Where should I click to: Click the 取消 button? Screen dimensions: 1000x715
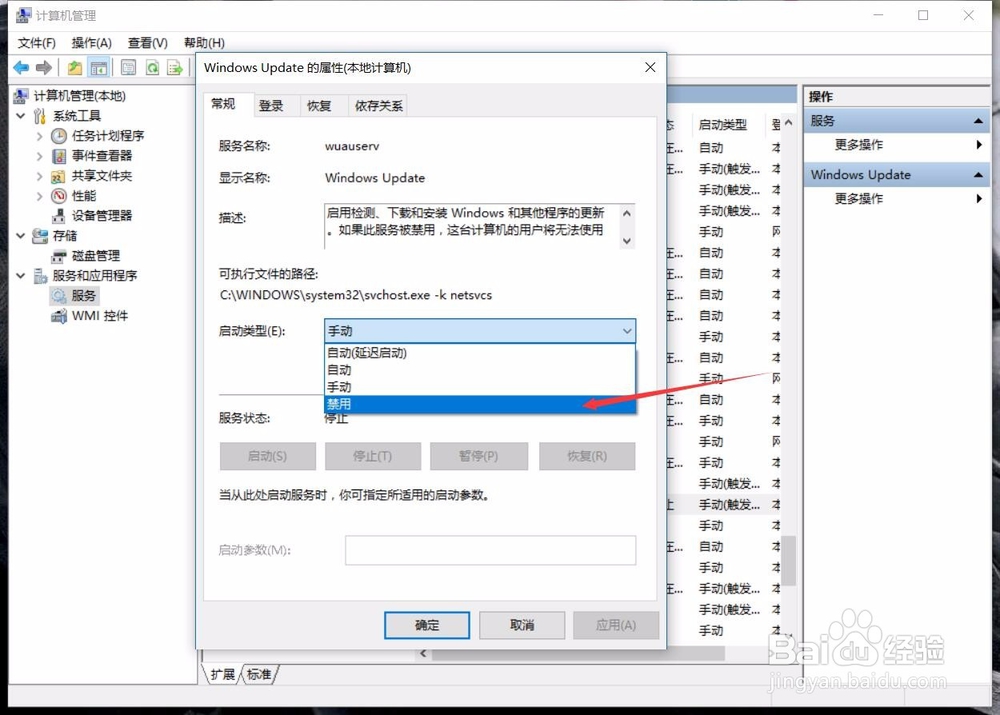(522, 626)
